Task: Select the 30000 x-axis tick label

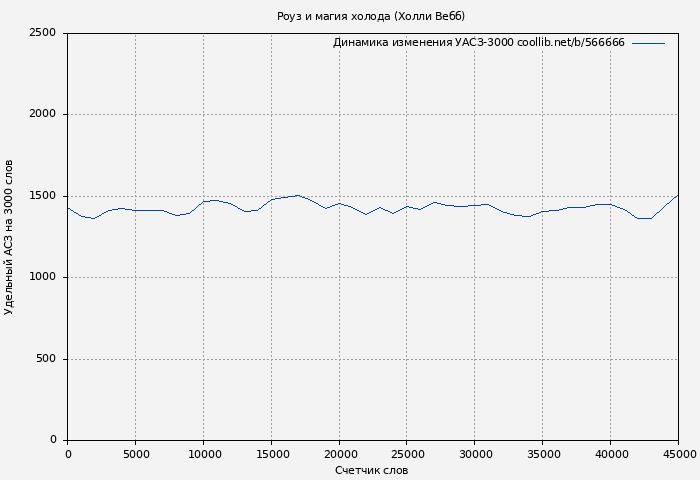Action: click(475, 454)
